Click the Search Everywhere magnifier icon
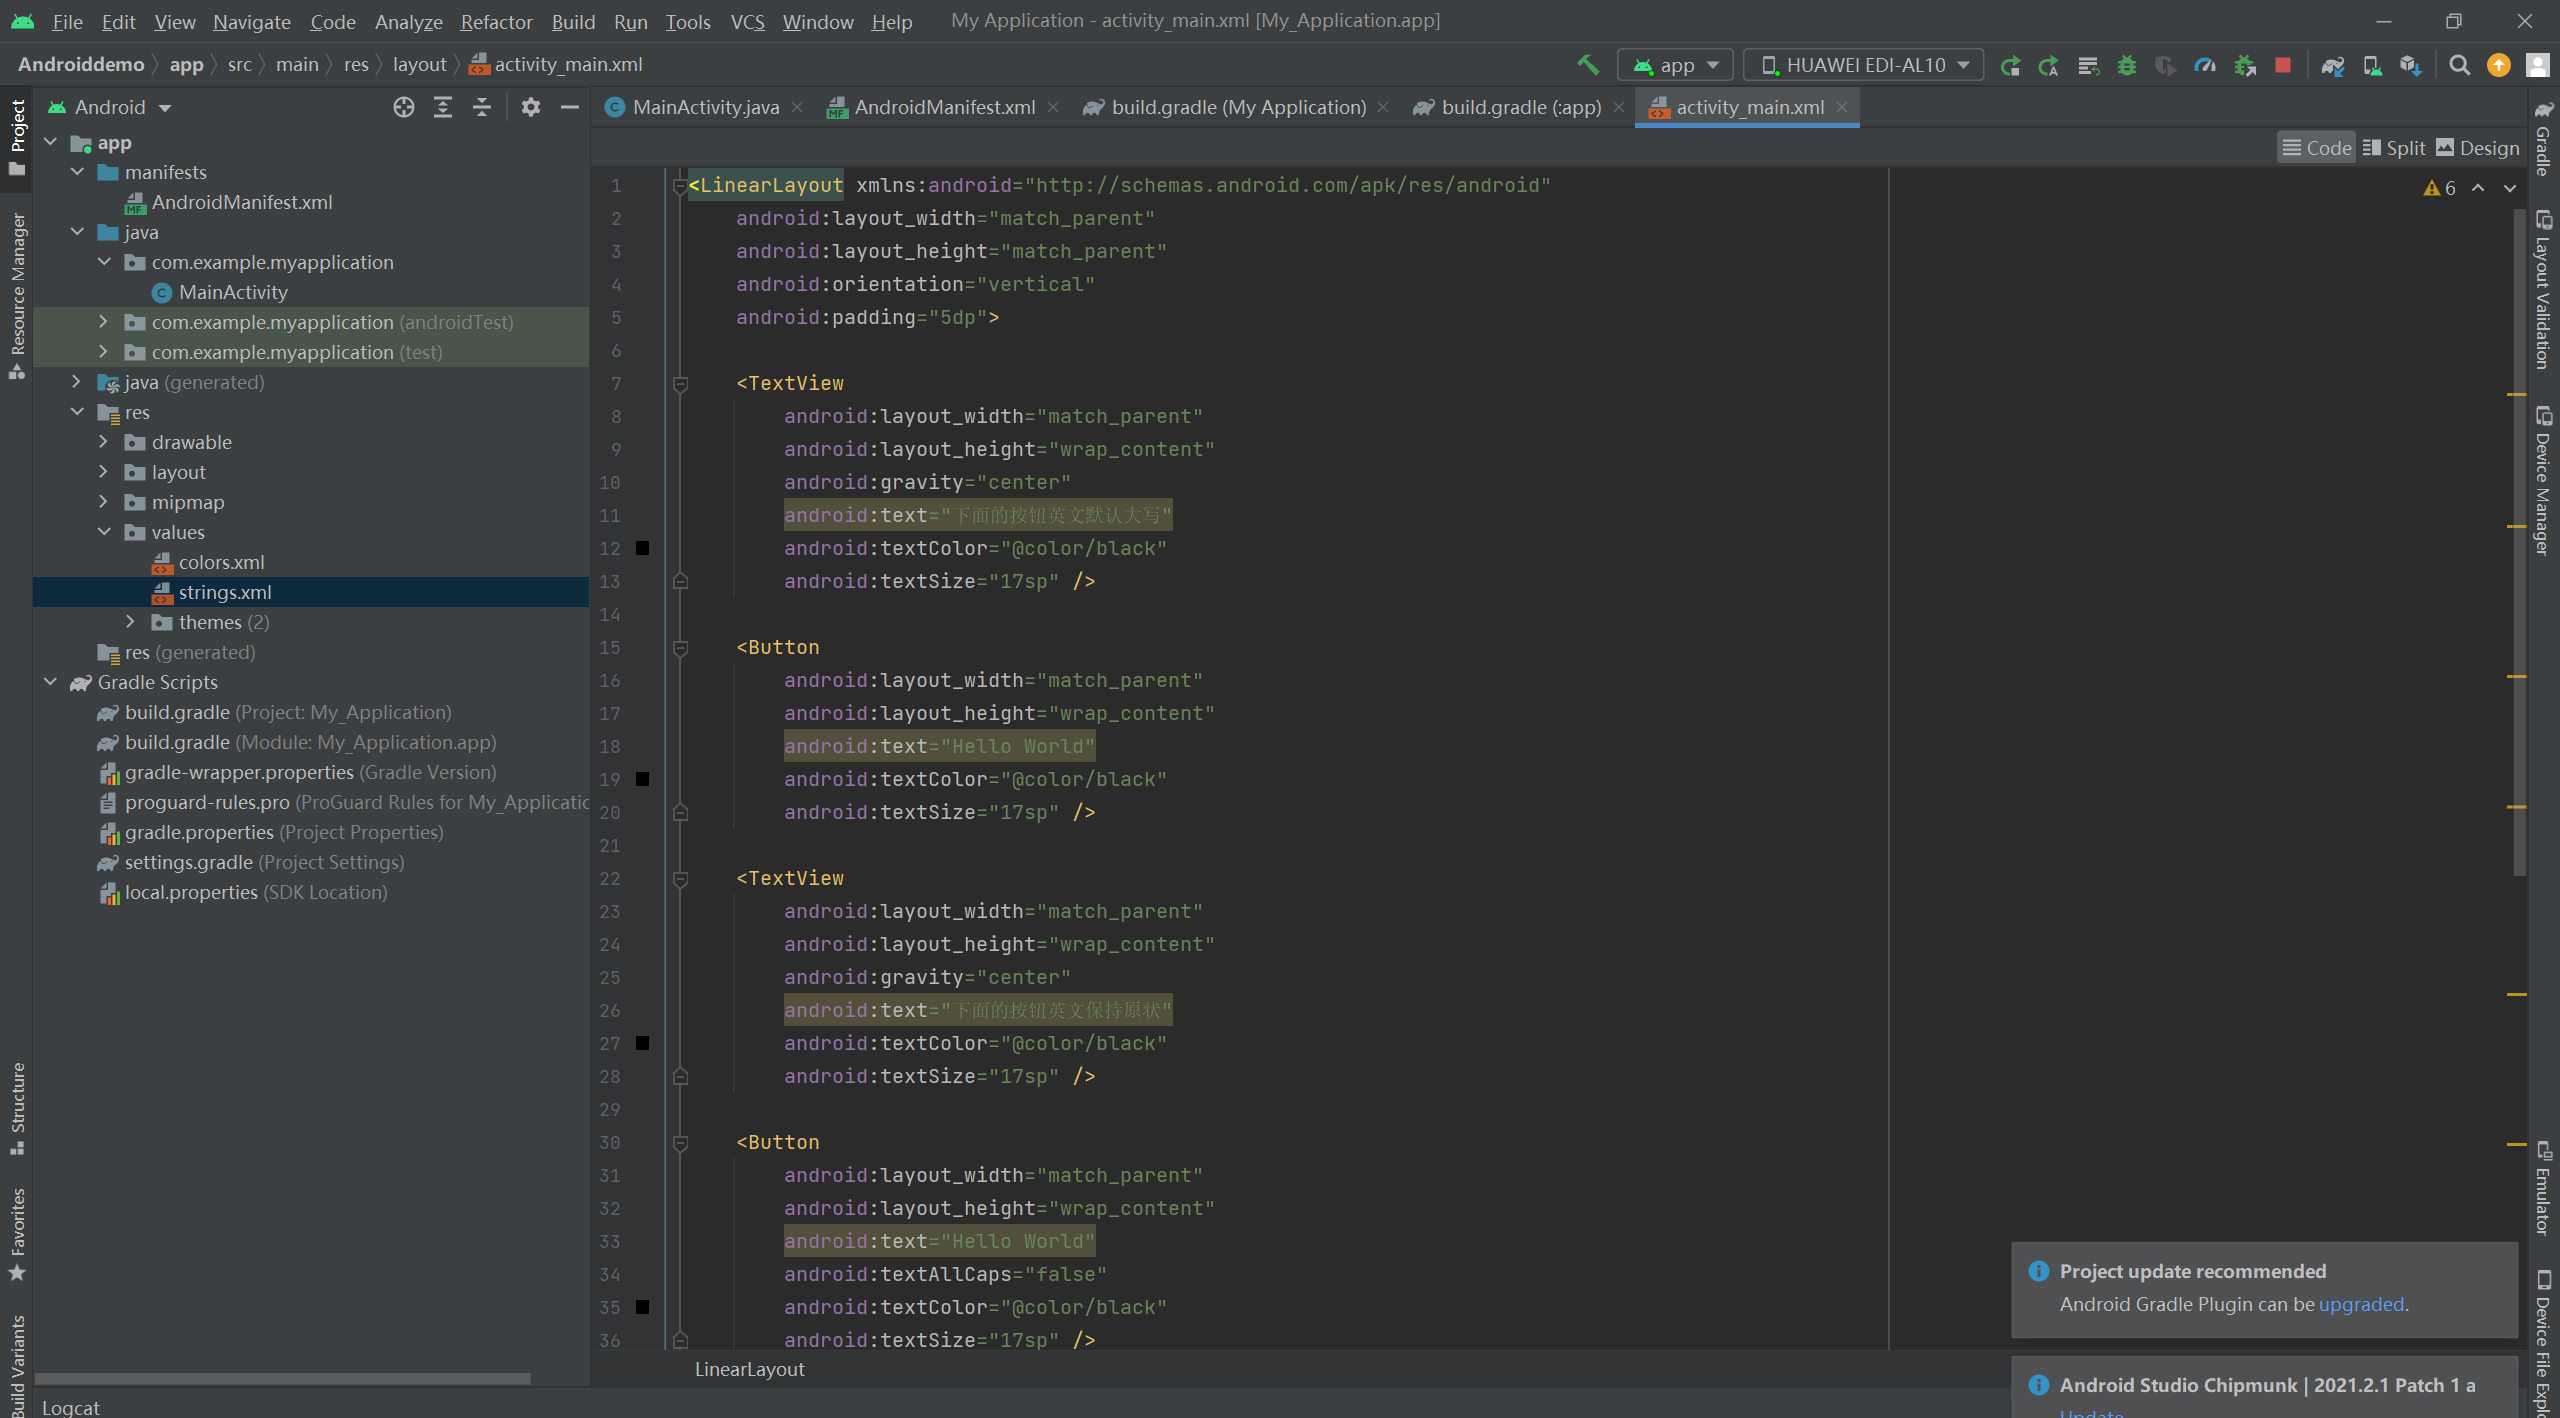This screenshot has height=1418, width=2560. coord(2459,65)
